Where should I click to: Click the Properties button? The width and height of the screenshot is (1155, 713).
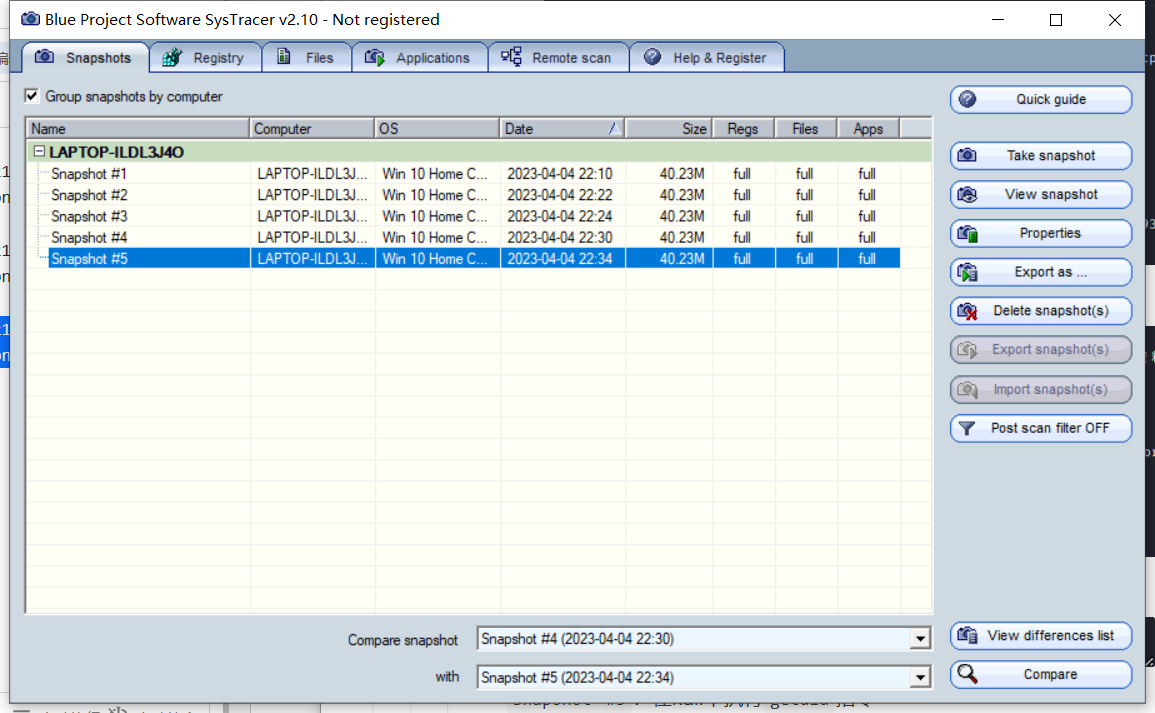tap(1041, 233)
